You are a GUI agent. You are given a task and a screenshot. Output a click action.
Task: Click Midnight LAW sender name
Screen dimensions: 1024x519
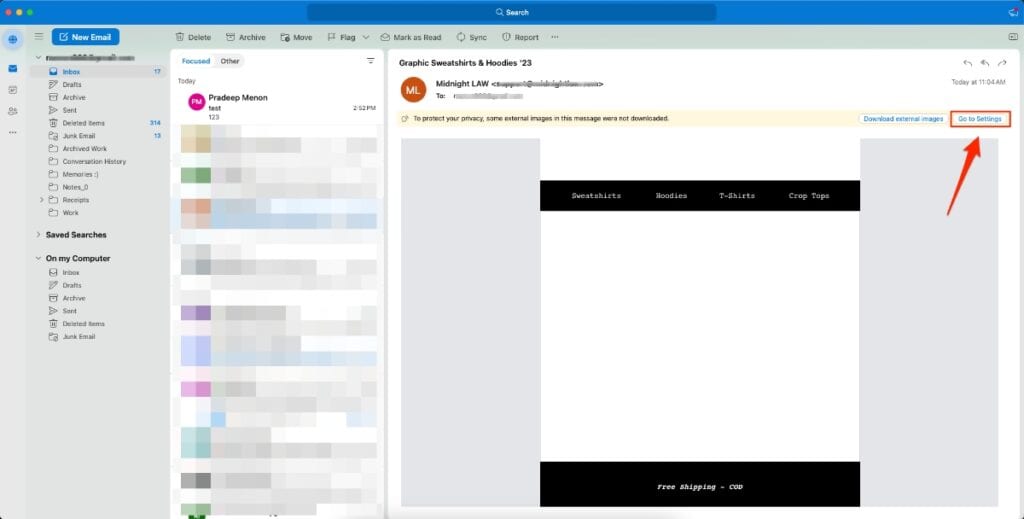point(462,84)
